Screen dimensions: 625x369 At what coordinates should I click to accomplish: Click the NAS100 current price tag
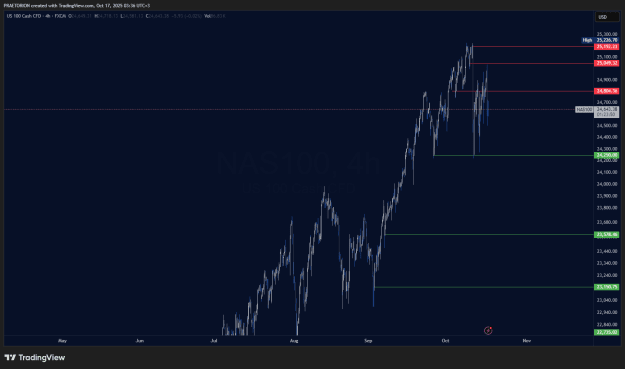coord(584,109)
